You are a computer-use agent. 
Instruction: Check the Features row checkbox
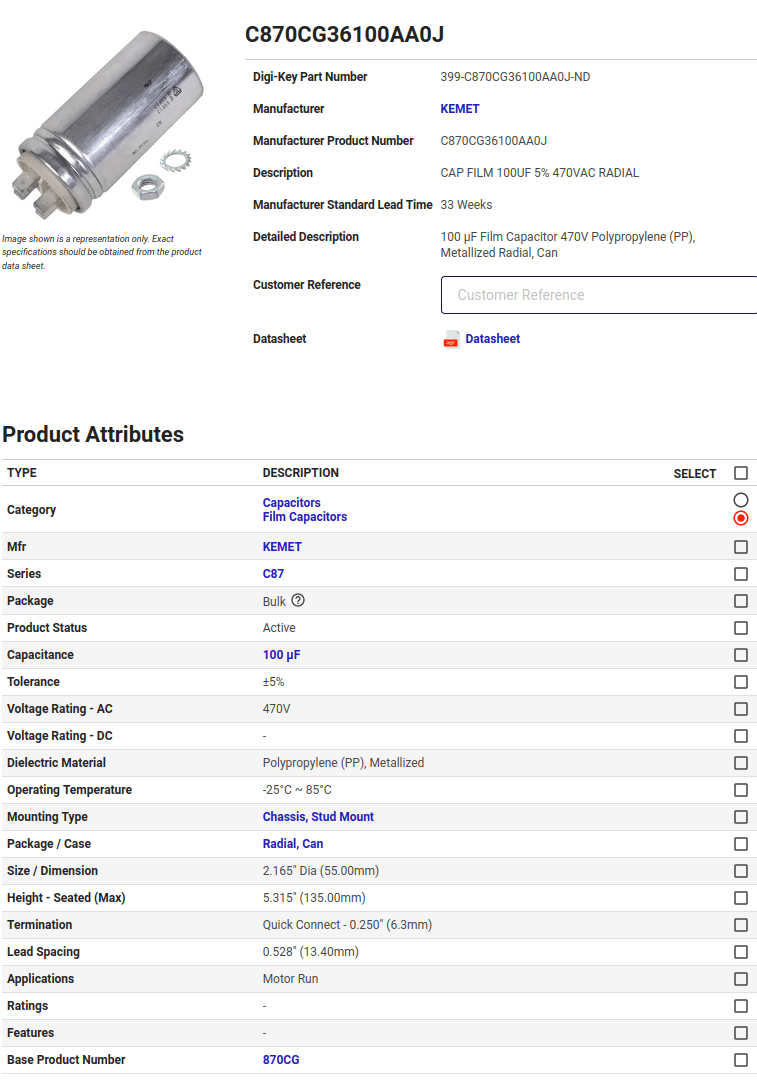pos(741,1033)
